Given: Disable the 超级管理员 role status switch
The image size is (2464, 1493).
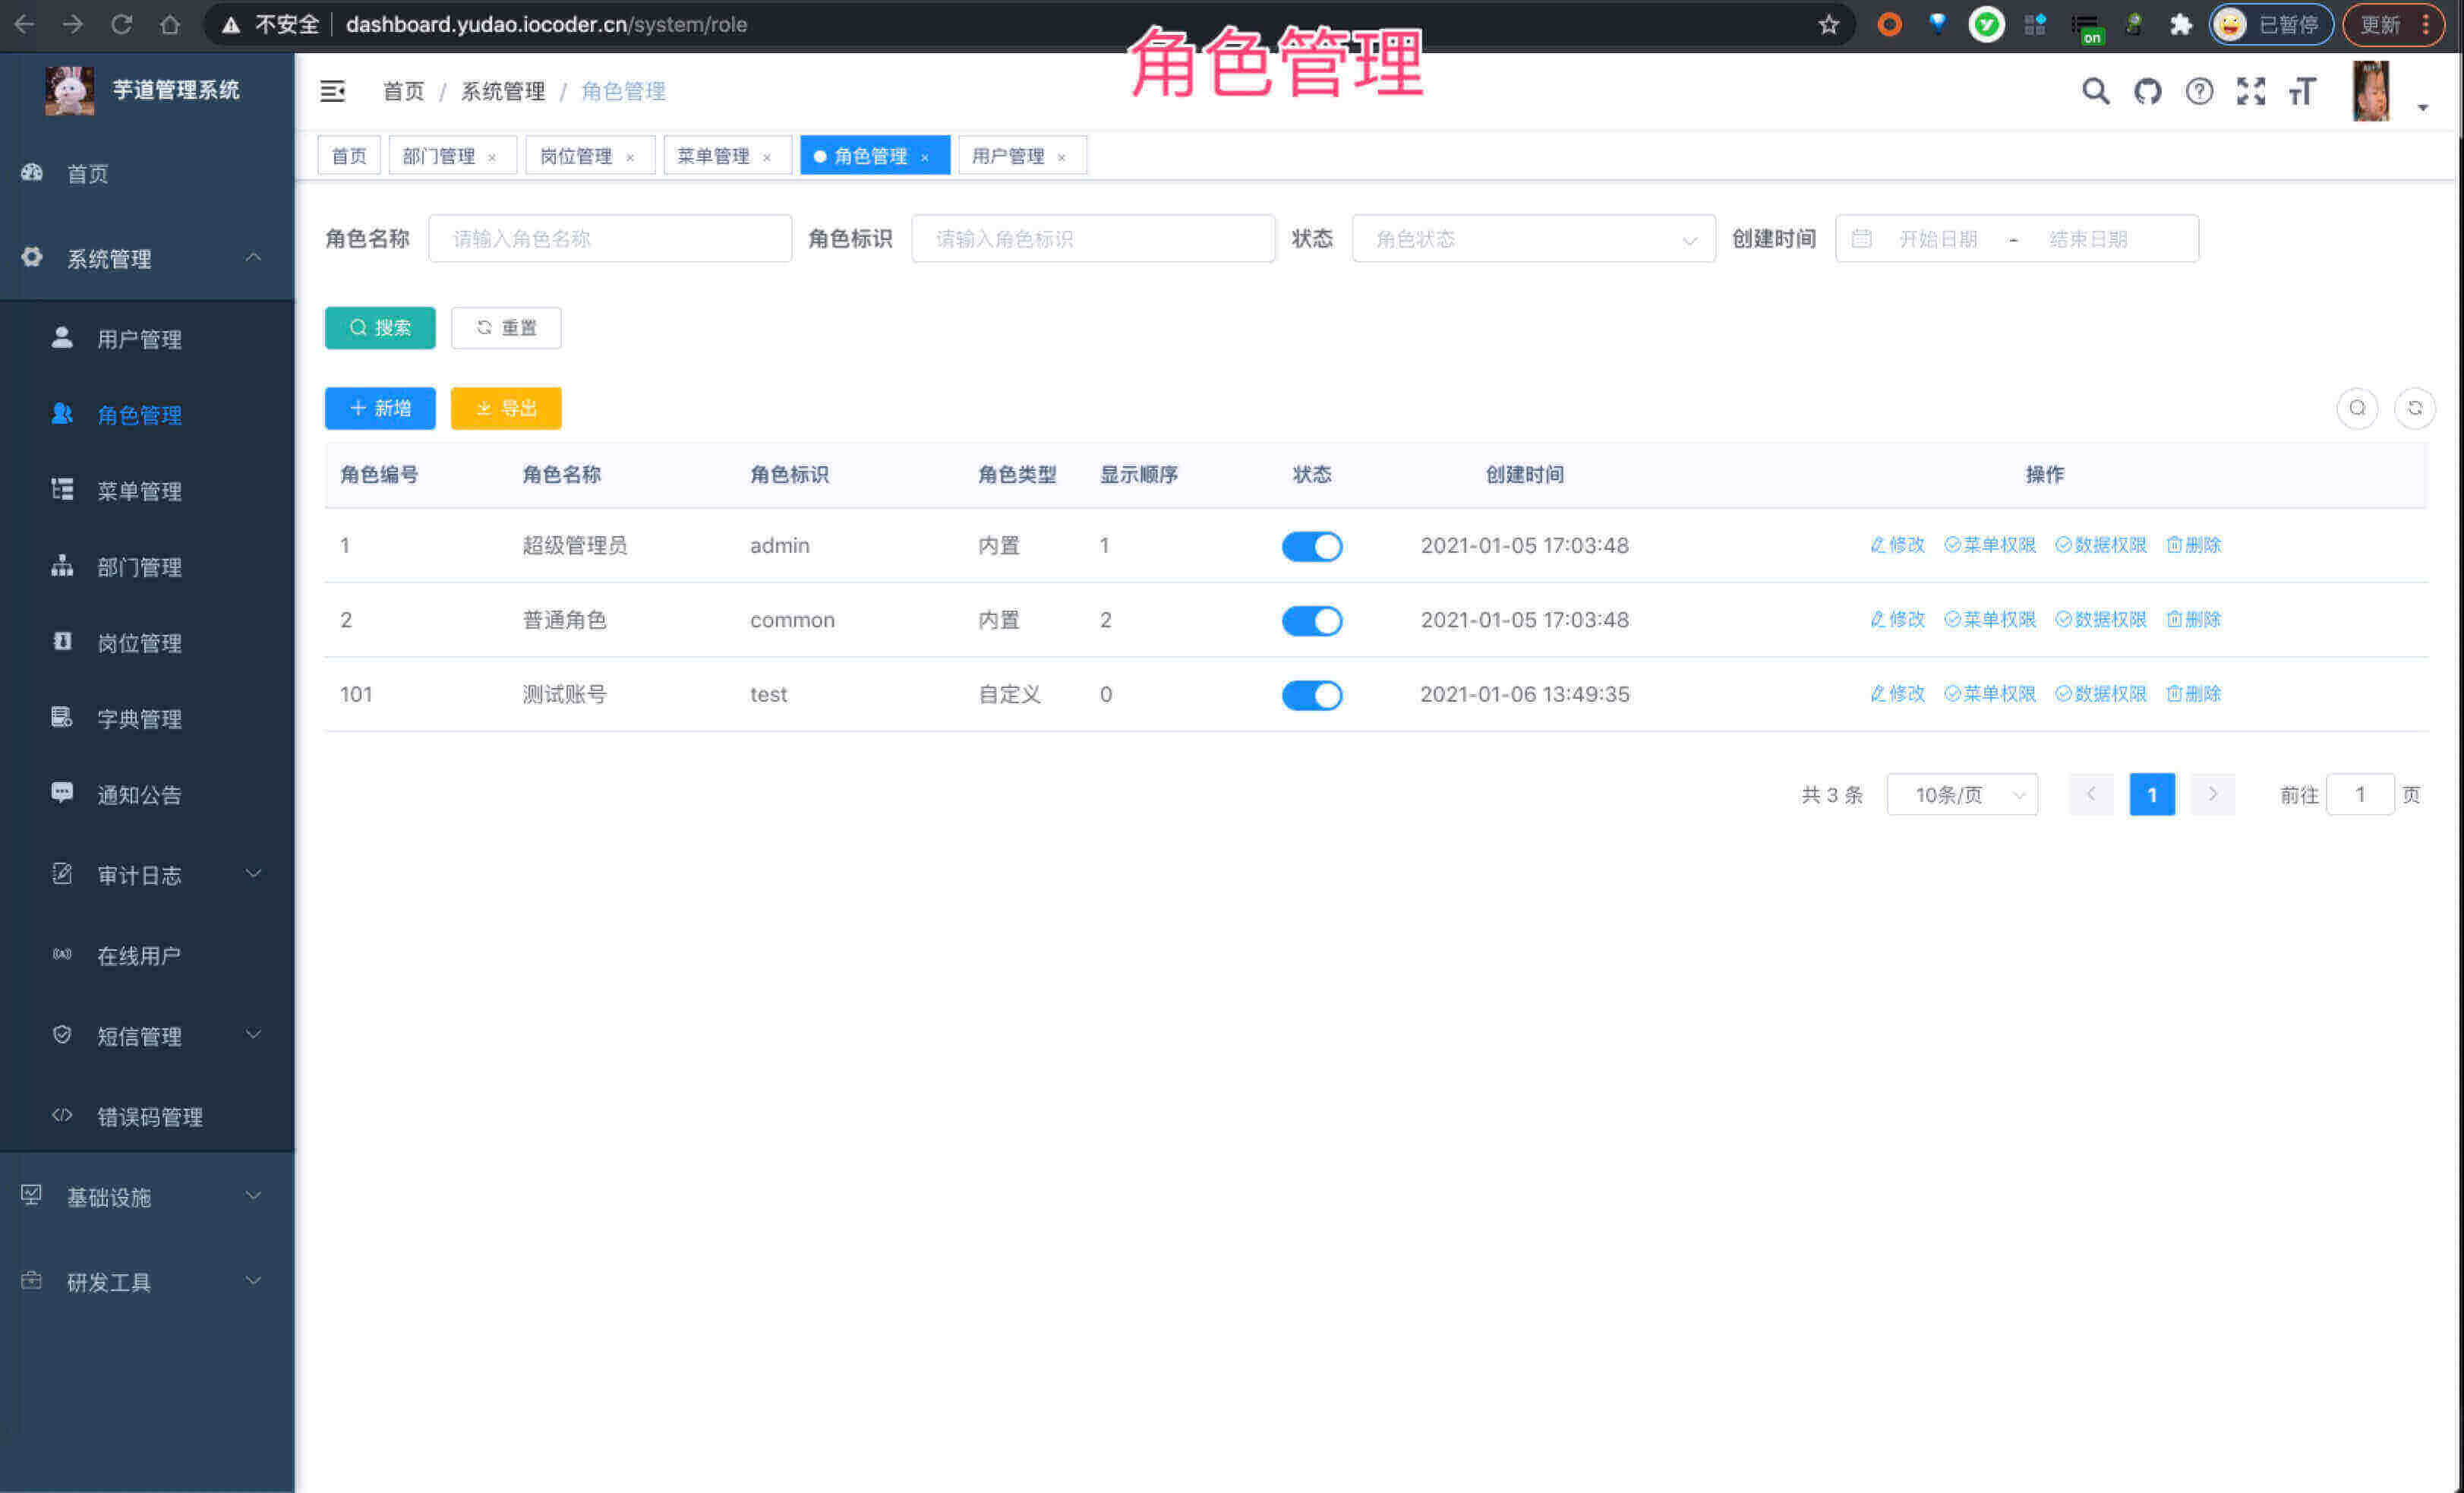Looking at the screenshot, I should point(1311,546).
